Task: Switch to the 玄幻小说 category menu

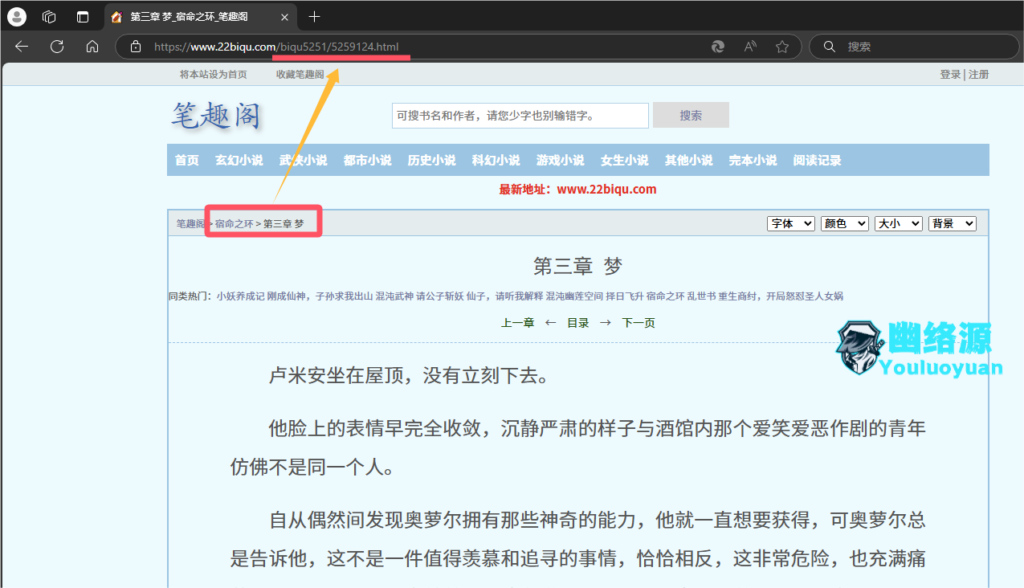Action: (238, 159)
